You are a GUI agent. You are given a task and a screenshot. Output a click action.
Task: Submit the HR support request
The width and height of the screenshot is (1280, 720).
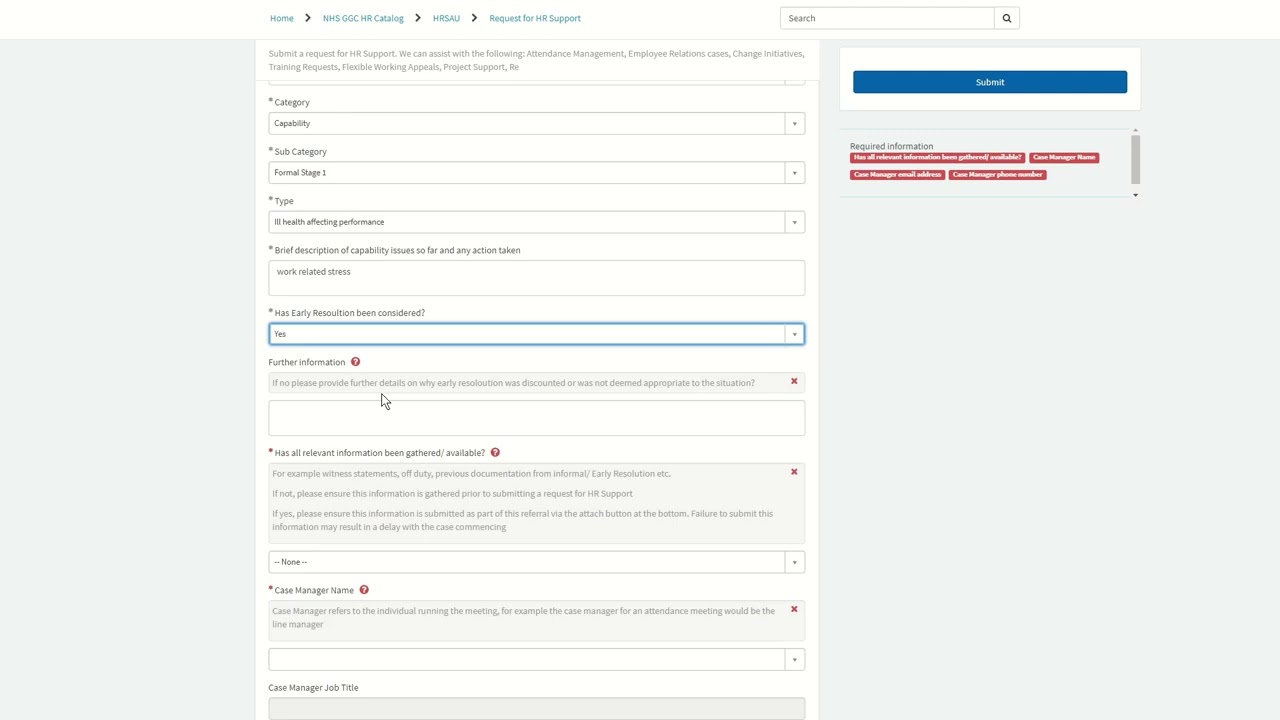(990, 82)
